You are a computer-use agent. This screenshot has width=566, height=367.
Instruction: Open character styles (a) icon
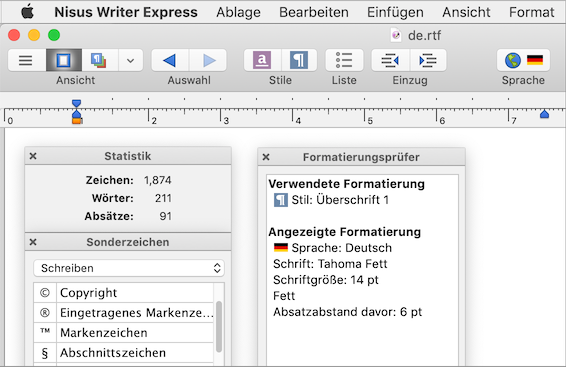point(262,60)
